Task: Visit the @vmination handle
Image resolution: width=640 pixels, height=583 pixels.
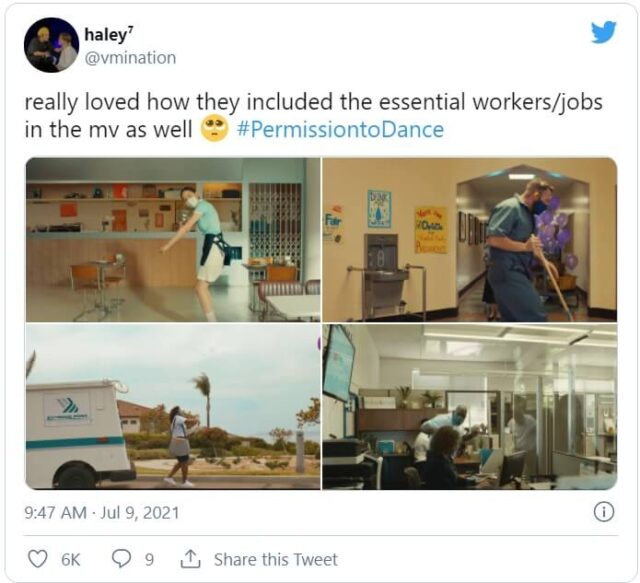Action: coord(130,58)
